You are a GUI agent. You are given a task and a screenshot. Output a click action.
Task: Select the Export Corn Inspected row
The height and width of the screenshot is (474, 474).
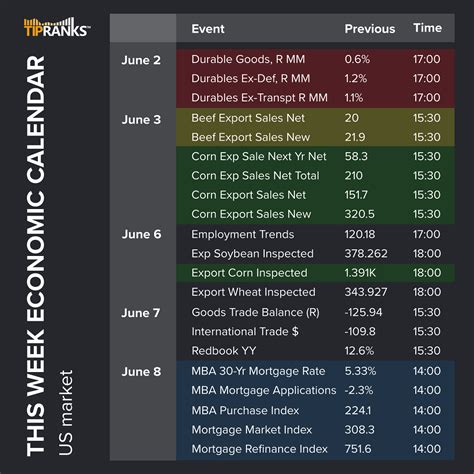[x=315, y=273]
